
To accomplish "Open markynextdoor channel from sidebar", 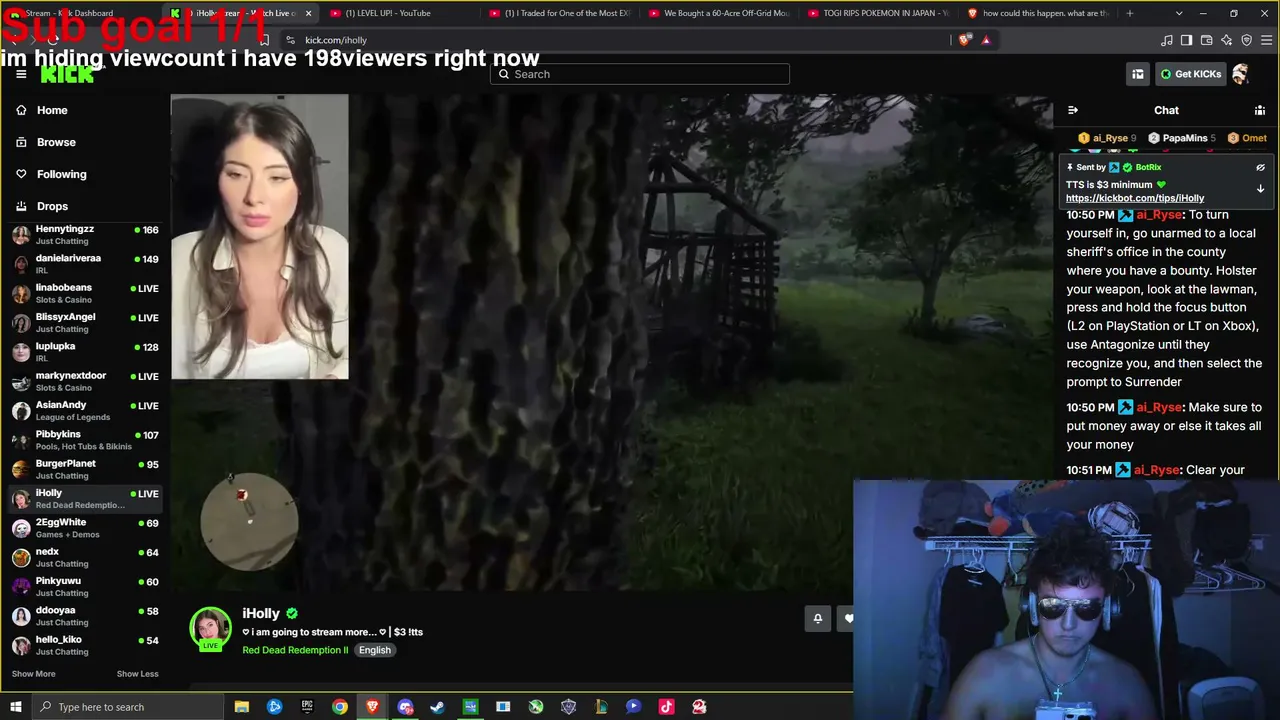I will (x=85, y=381).
